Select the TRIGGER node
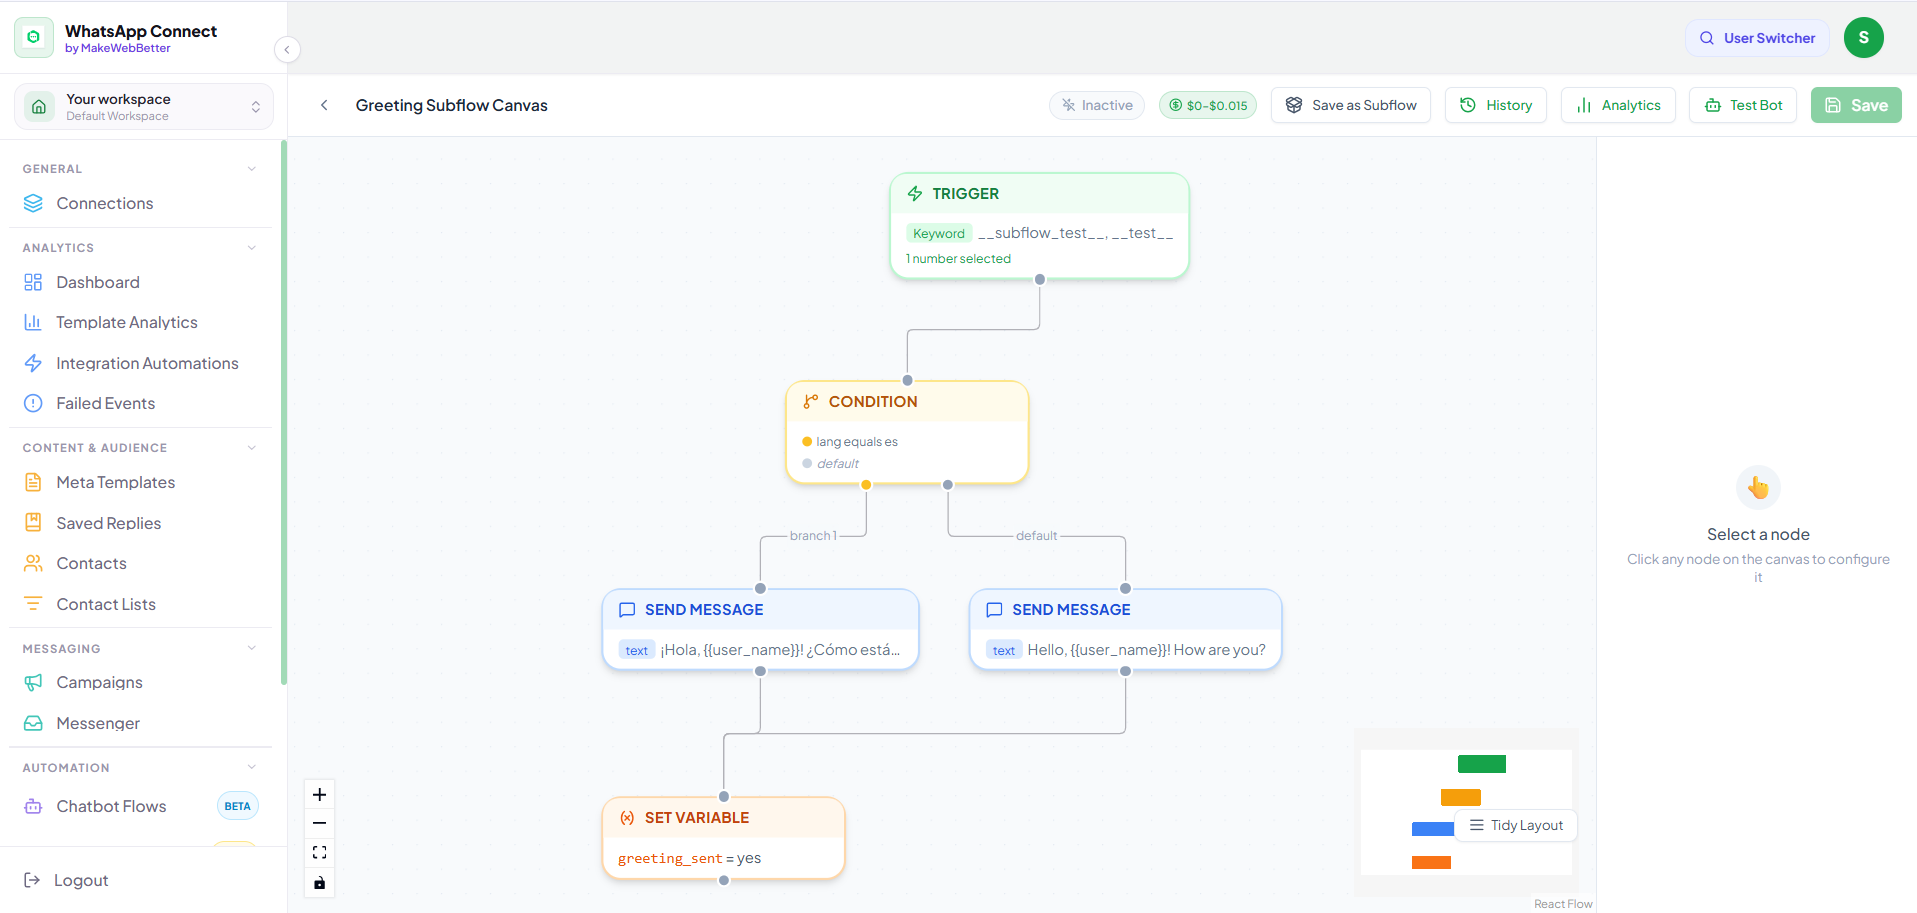The width and height of the screenshot is (1917, 913). 1039,226
